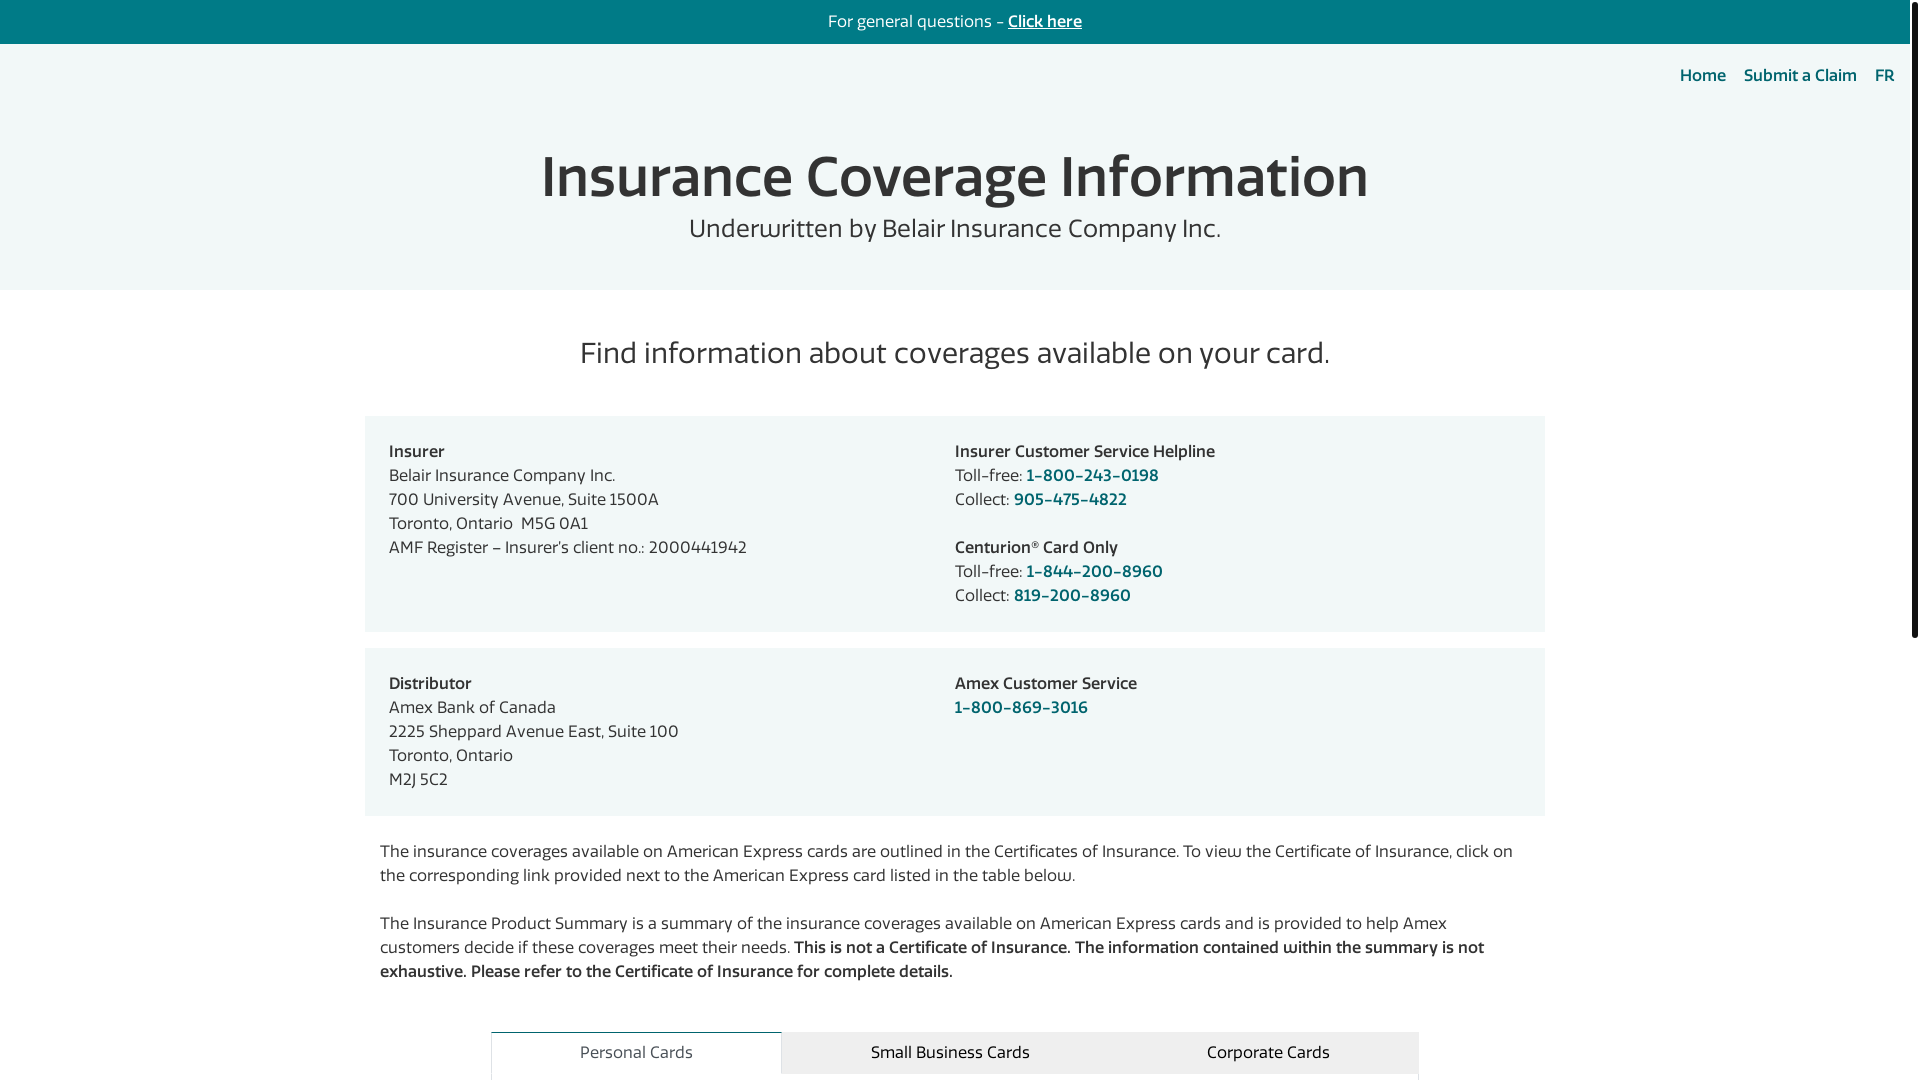Click the 'Distributor' label
The image size is (1920, 1080).
[429, 683]
